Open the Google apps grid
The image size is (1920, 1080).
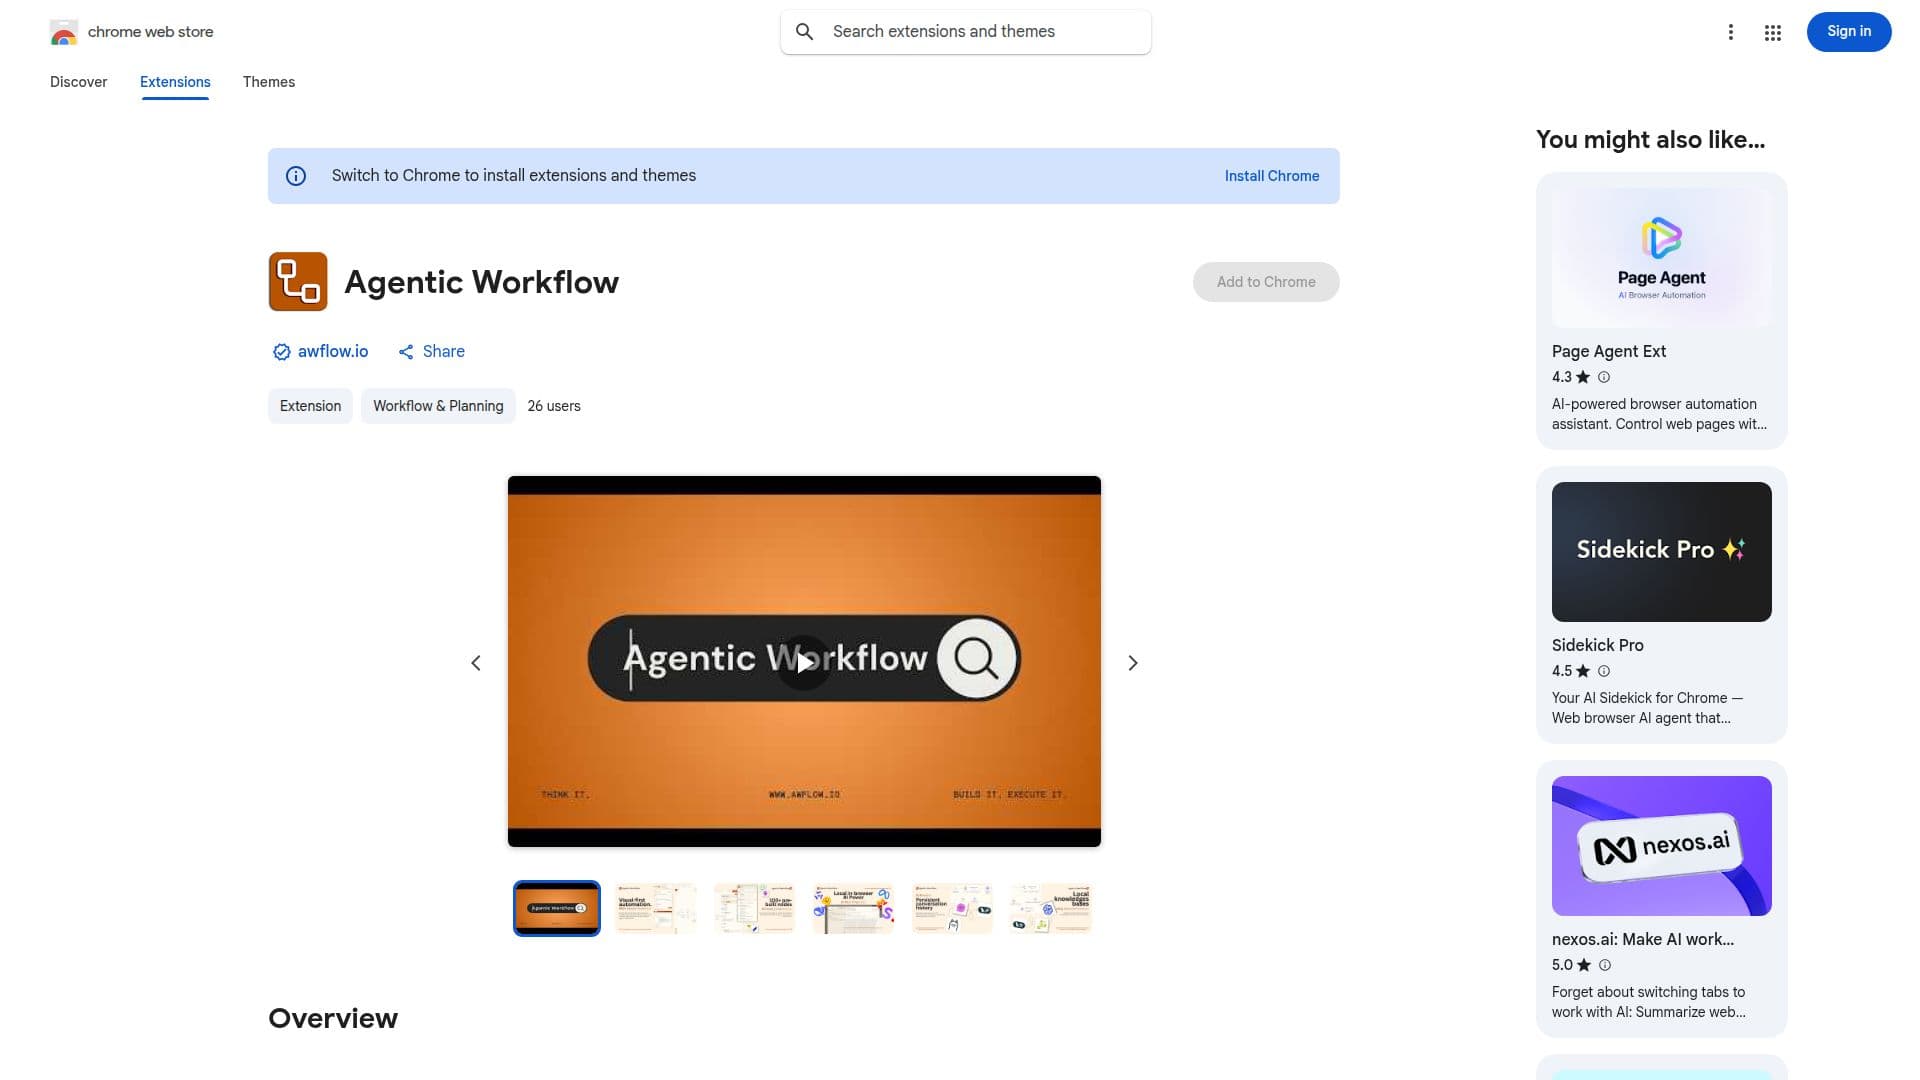click(x=1772, y=32)
